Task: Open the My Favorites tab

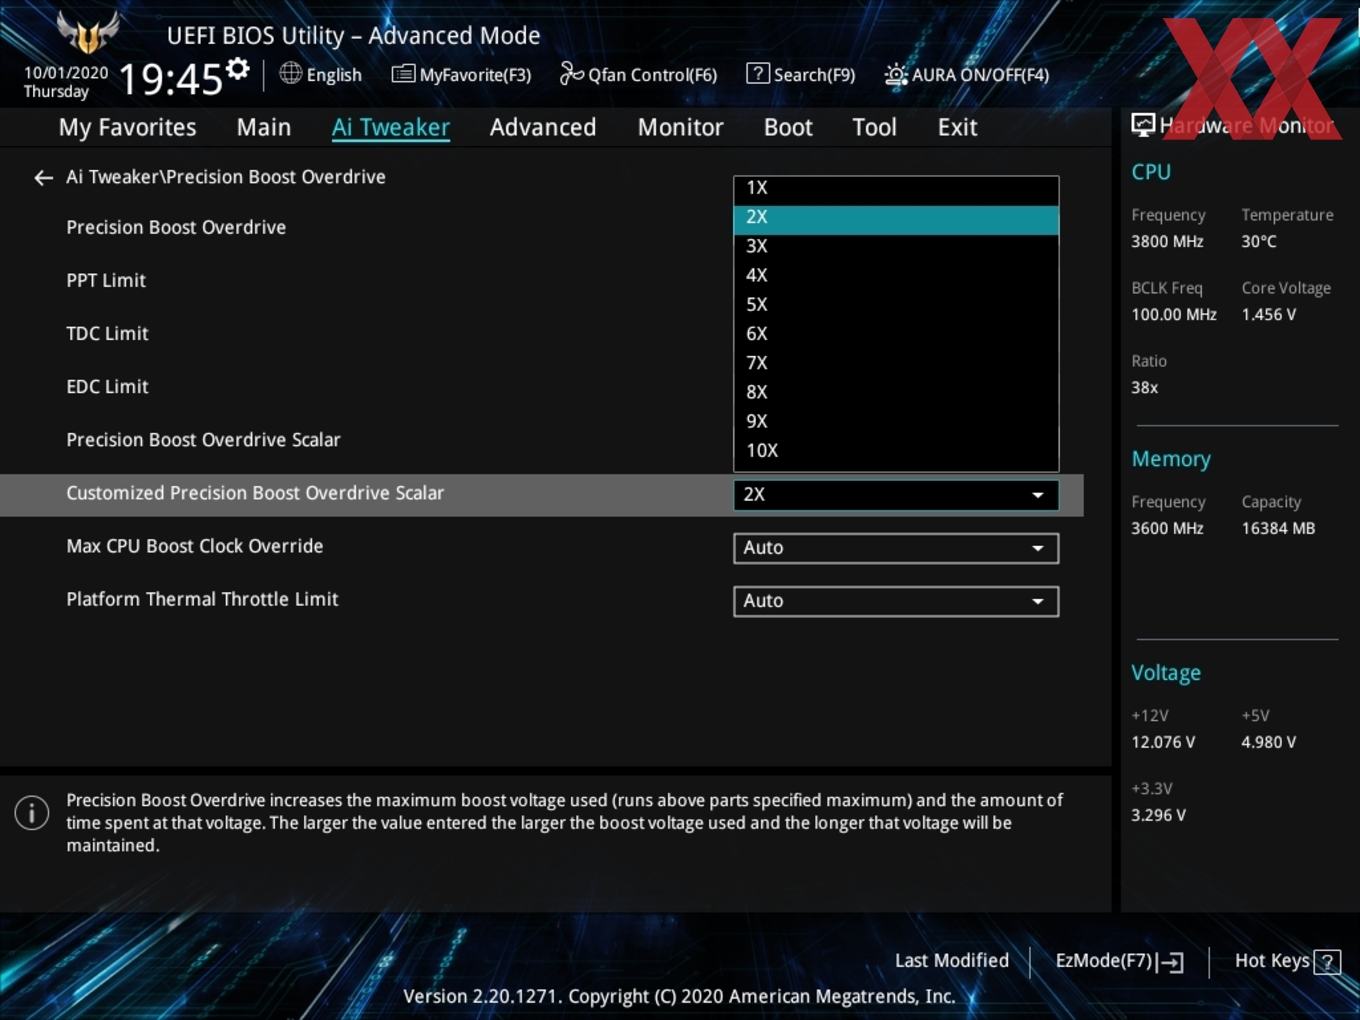Action: [127, 127]
